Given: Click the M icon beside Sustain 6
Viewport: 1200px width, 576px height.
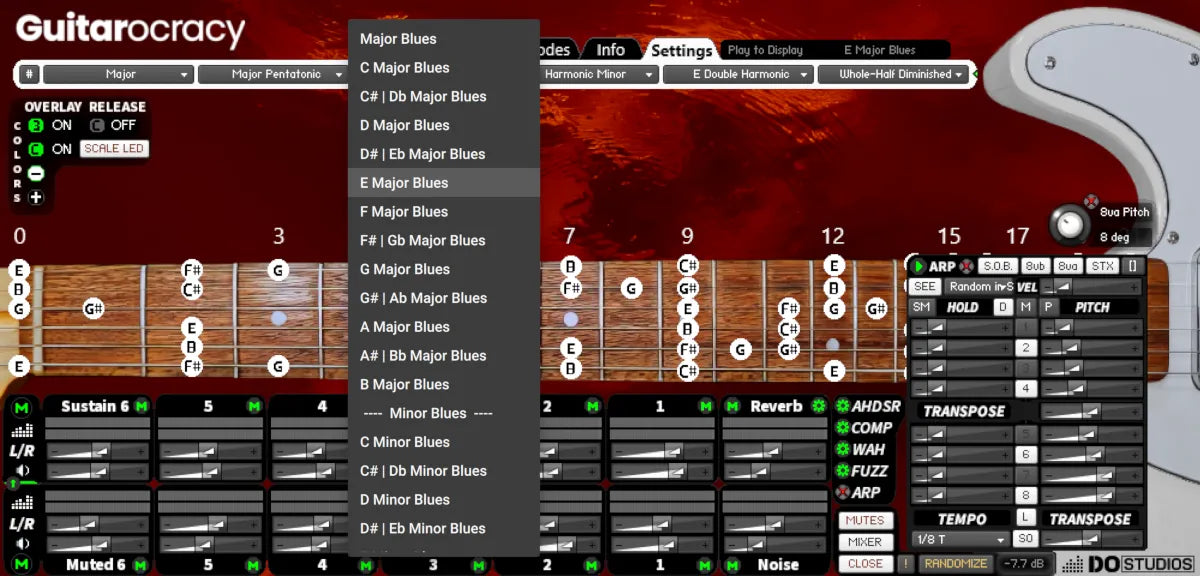Looking at the screenshot, I should tap(141, 406).
